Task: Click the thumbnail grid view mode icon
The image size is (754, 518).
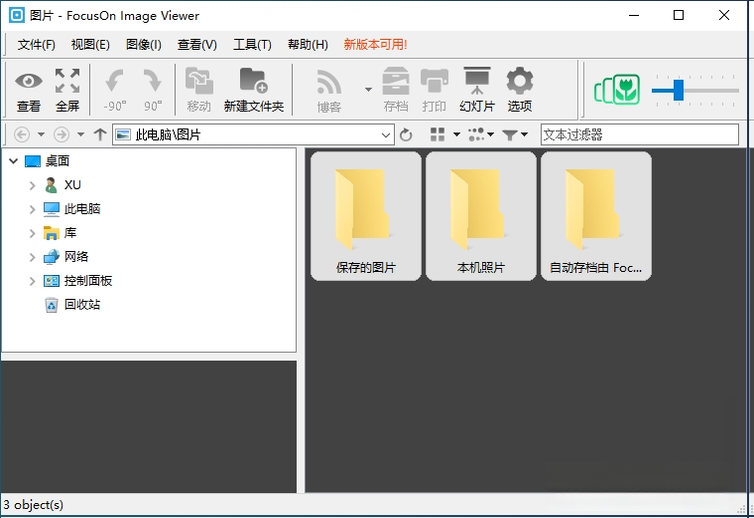Action: coord(438,135)
